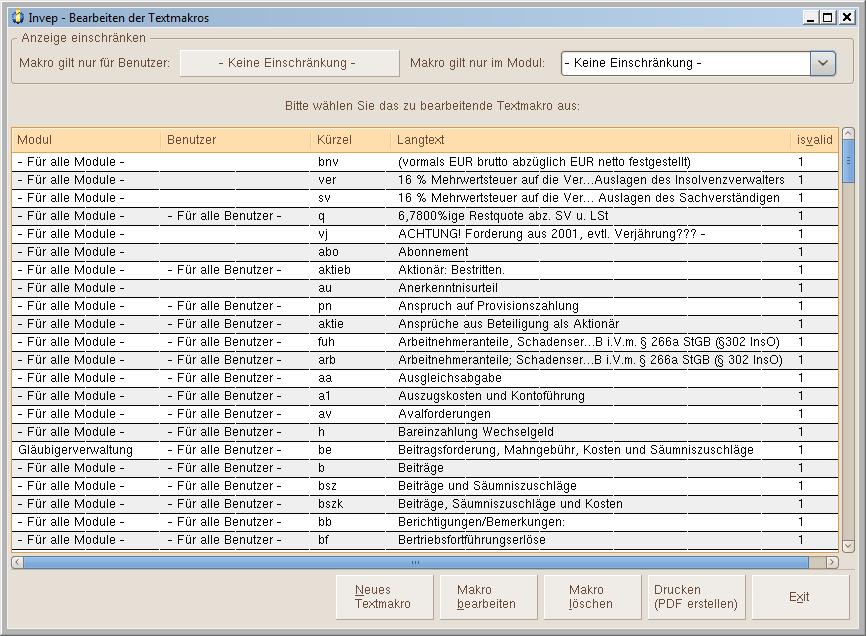Select the 'Ausgleichsabgabe' row
Viewport: 866px width, 636px height.
pyautogui.click(x=425, y=378)
